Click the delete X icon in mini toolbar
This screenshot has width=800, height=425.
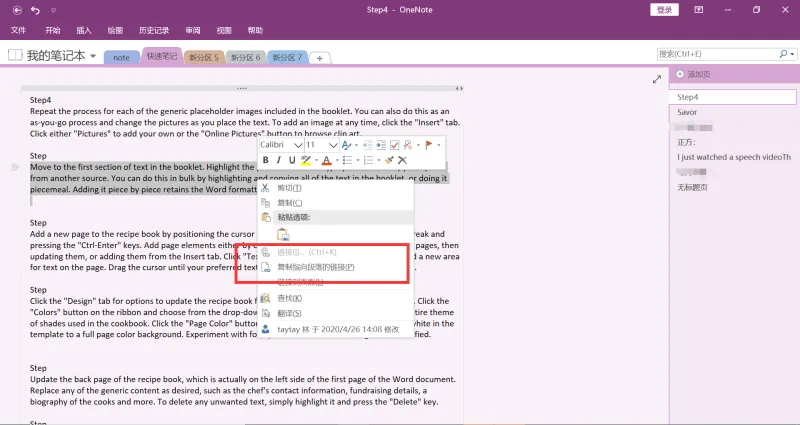click(403, 160)
